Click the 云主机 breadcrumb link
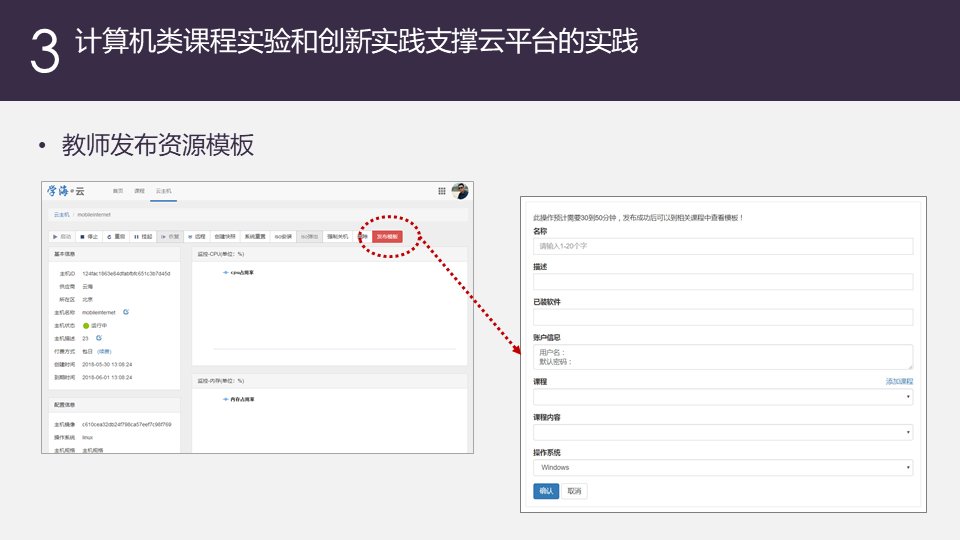Screen dimensions: 960x540 coord(61,214)
